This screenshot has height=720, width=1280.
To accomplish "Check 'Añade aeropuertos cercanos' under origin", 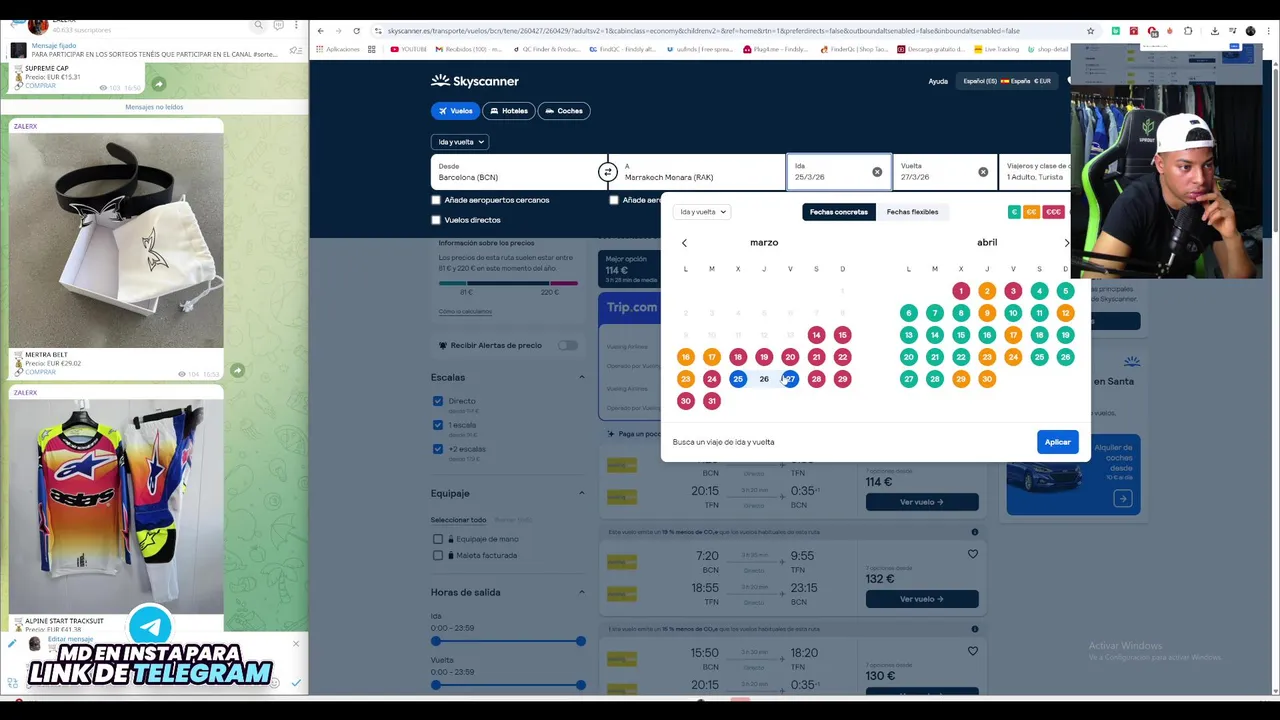I will [436, 200].
